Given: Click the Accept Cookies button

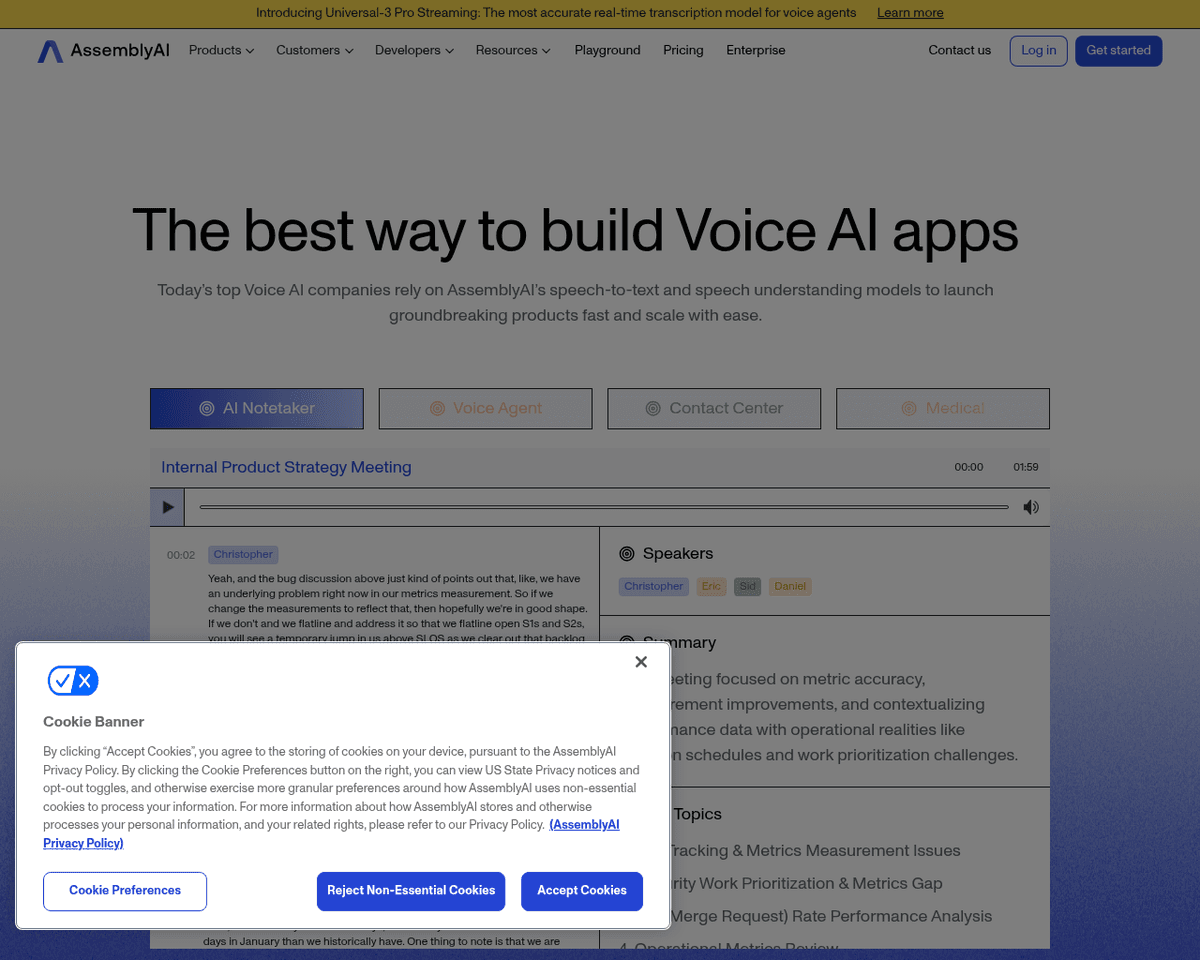Looking at the screenshot, I should tap(581, 890).
